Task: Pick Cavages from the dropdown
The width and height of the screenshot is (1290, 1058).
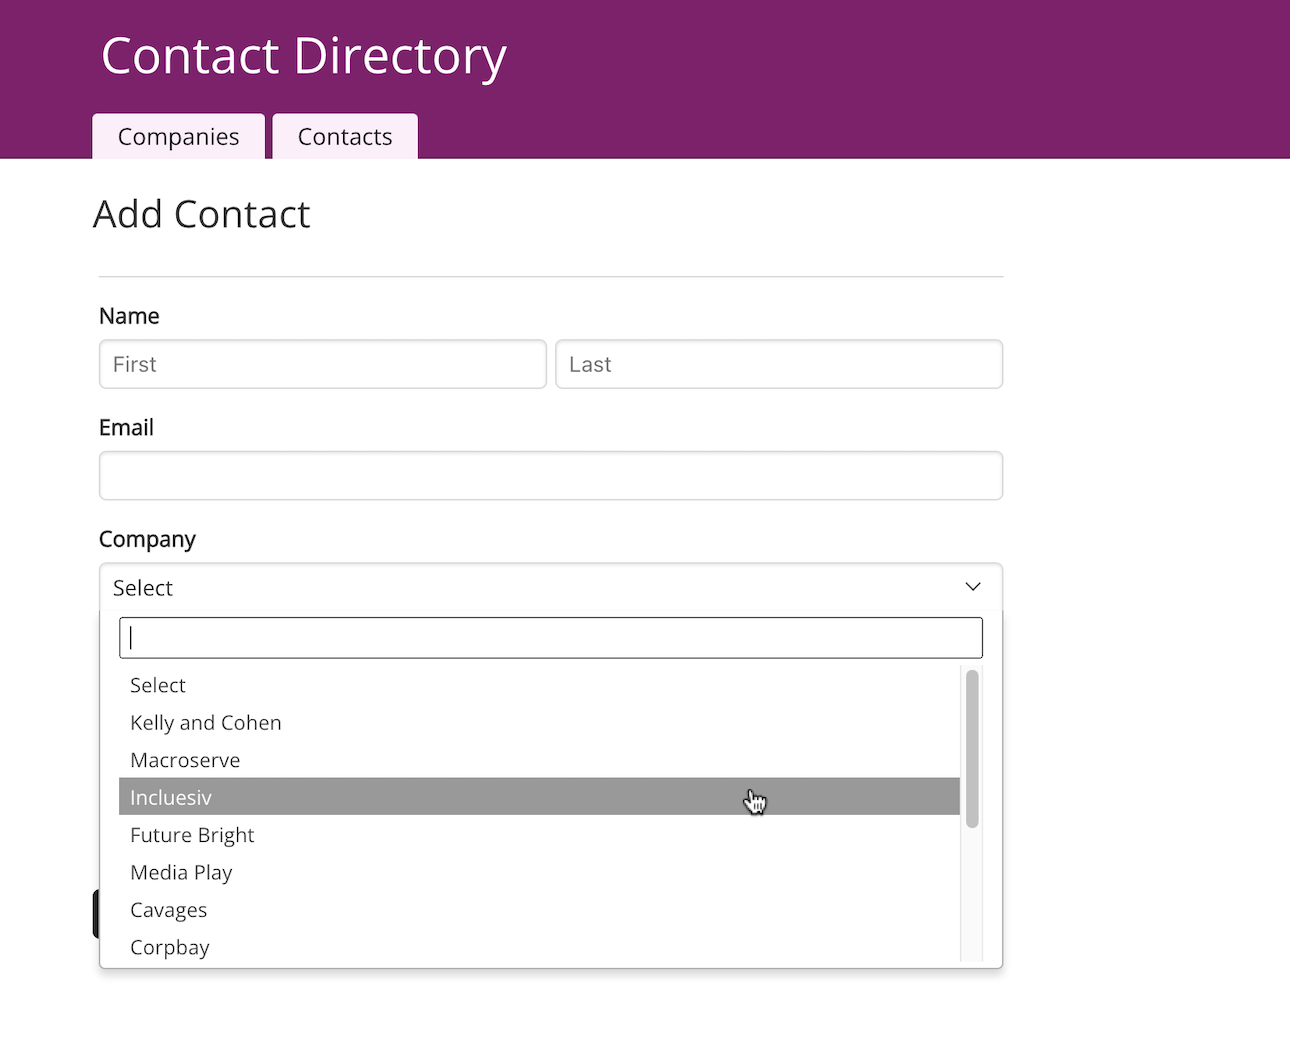Action: pos(169,910)
